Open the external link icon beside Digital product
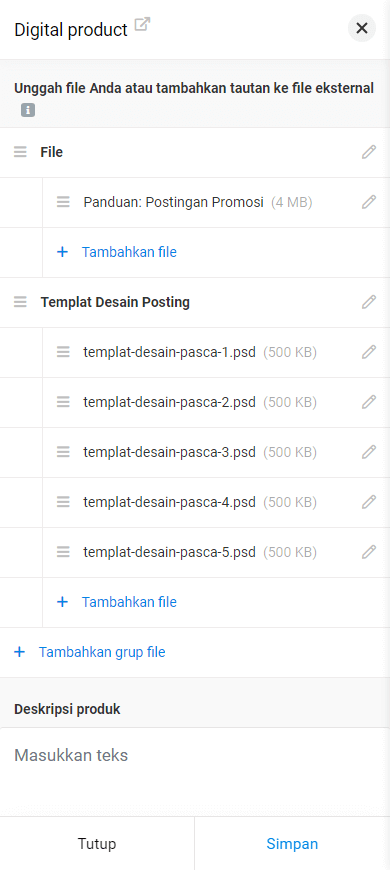This screenshot has width=390, height=870. click(143, 26)
